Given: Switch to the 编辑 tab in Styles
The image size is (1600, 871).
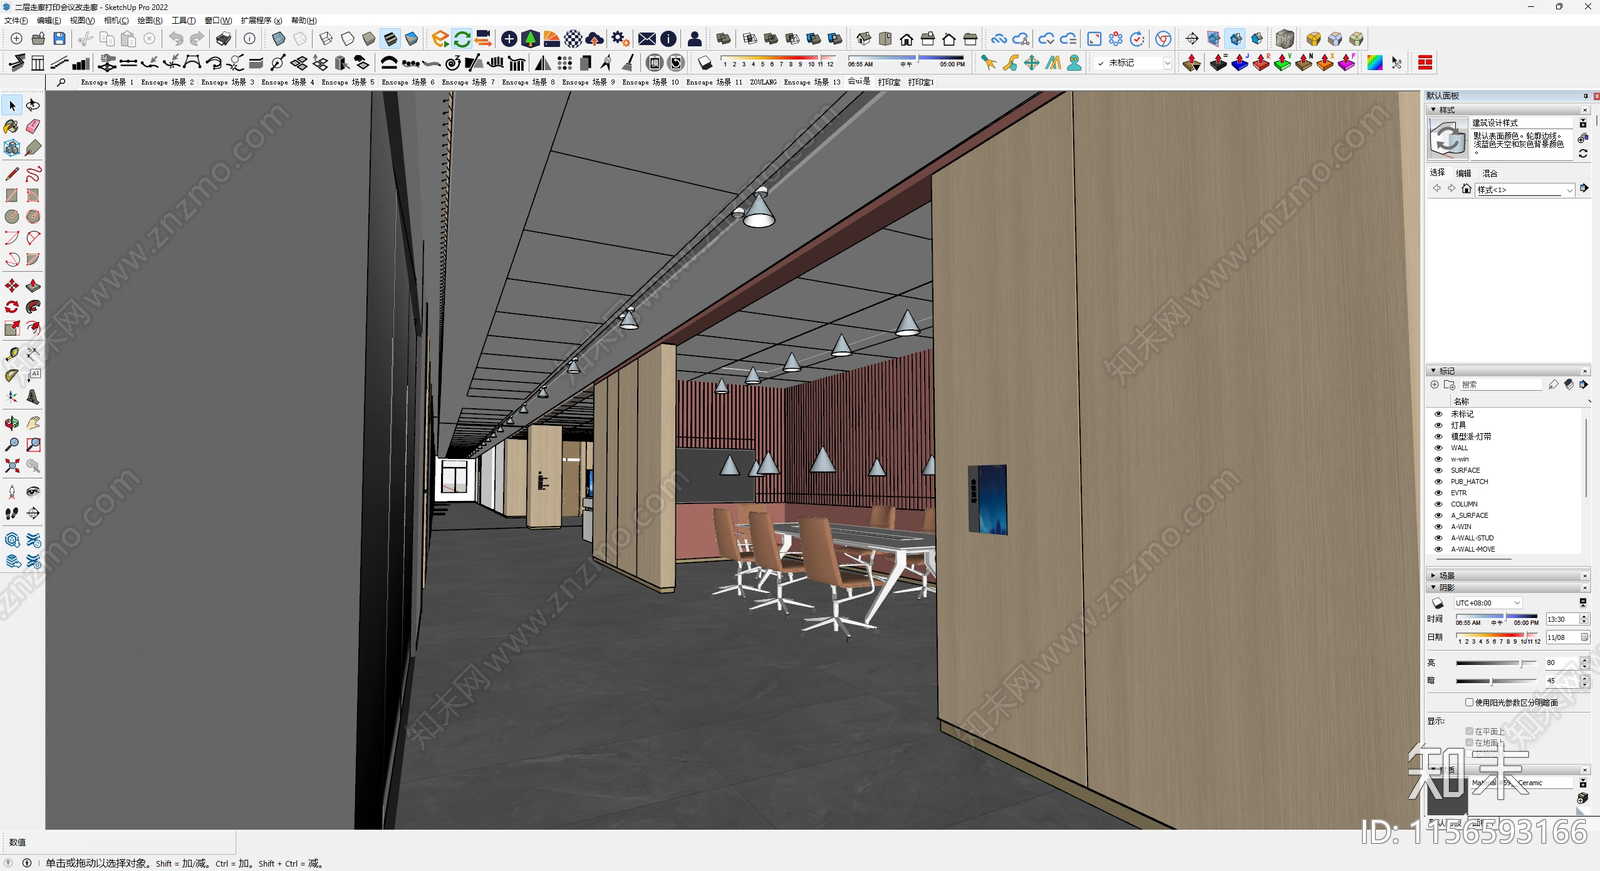Looking at the screenshot, I should [x=1463, y=173].
